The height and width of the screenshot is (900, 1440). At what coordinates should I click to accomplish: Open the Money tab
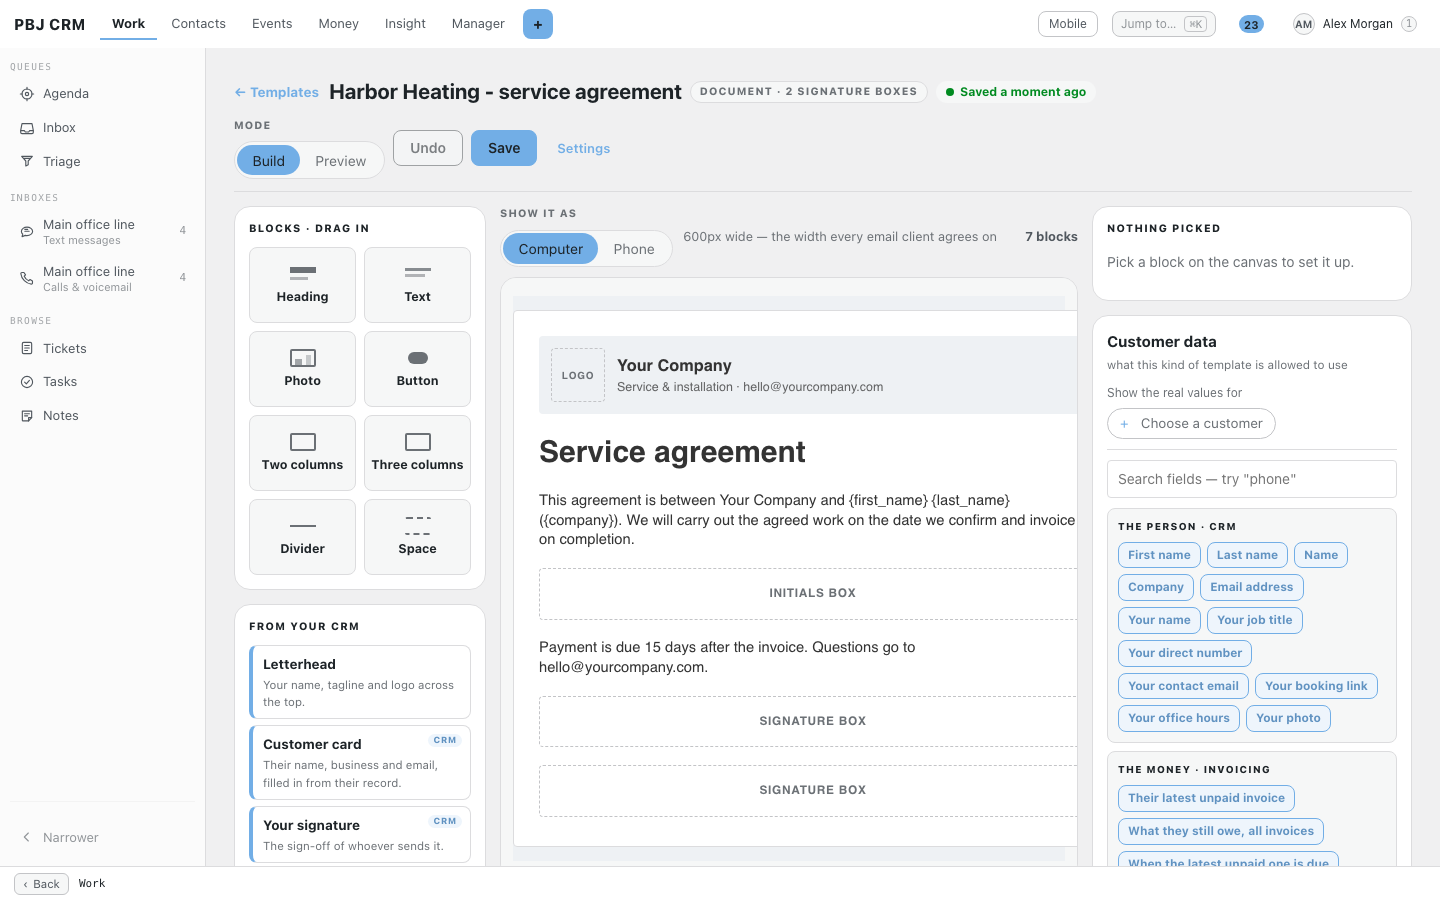(338, 24)
